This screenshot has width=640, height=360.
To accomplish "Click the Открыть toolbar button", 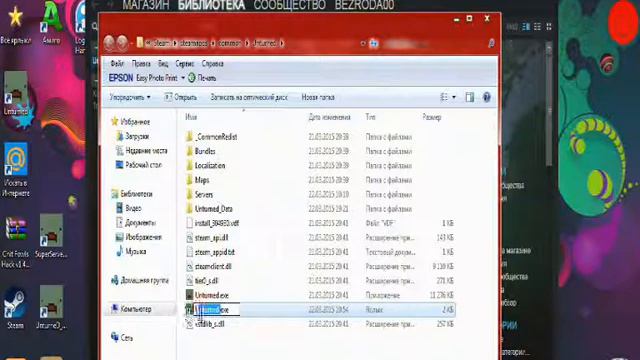I will pos(180,98).
